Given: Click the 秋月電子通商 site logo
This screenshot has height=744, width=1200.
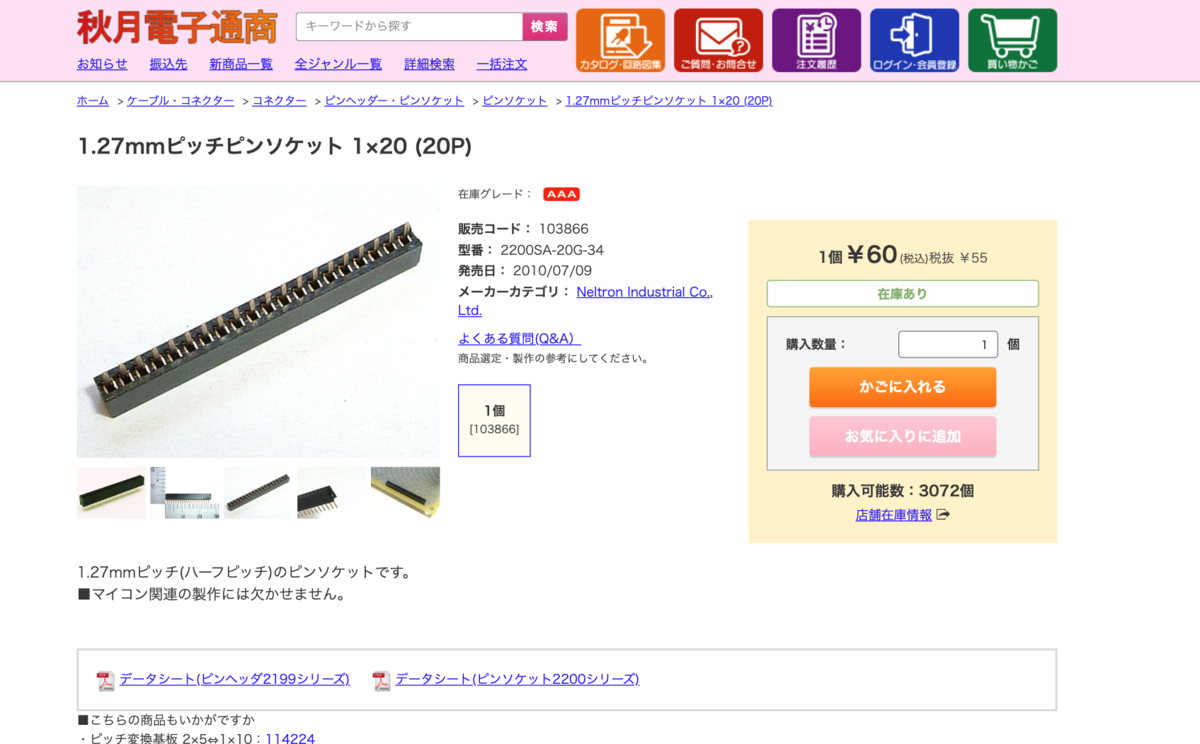Looking at the screenshot, I should point(177,28).
